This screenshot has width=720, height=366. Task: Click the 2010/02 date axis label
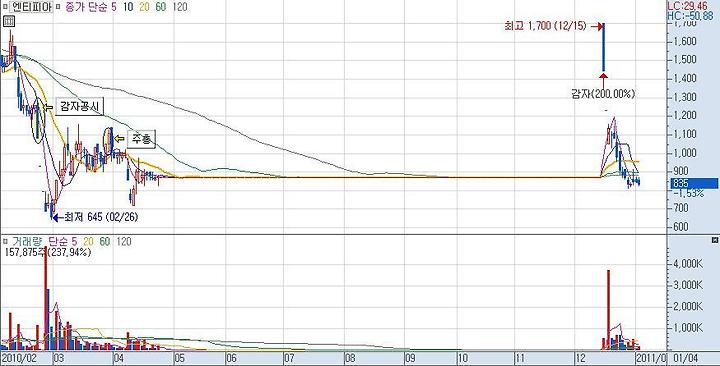(19, 358)
